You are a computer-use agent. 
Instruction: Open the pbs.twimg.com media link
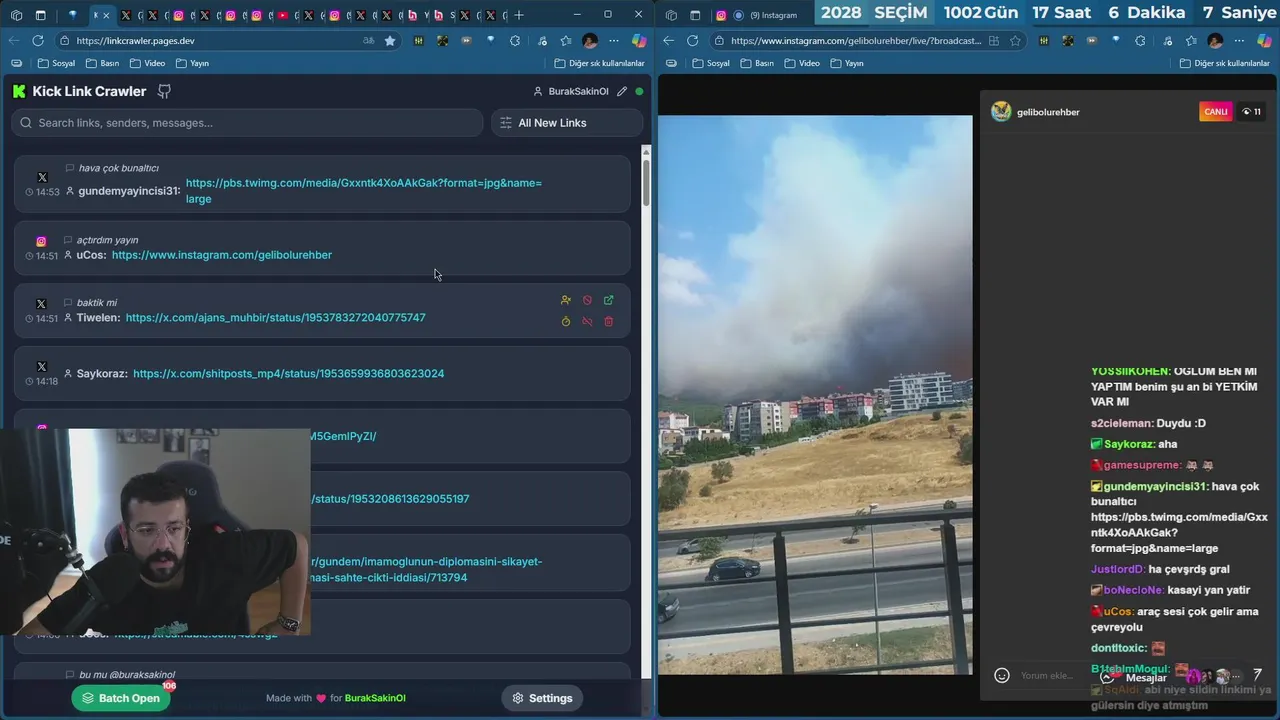click(364, 191)
